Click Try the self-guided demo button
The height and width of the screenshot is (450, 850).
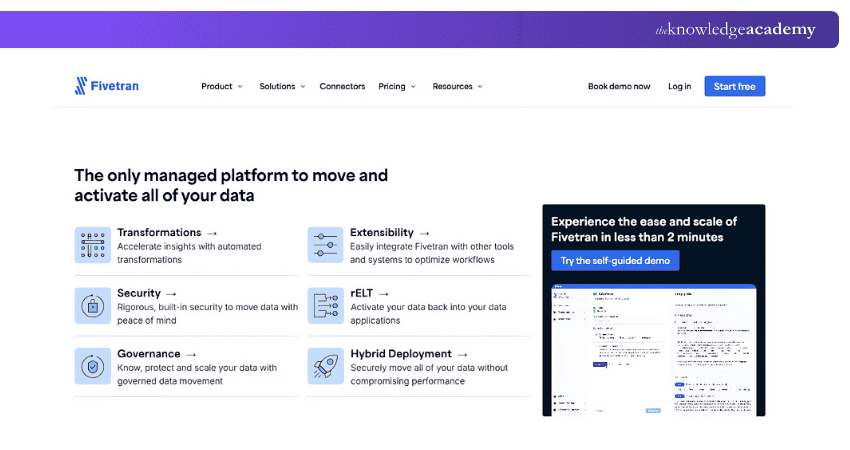pos(615,261)
